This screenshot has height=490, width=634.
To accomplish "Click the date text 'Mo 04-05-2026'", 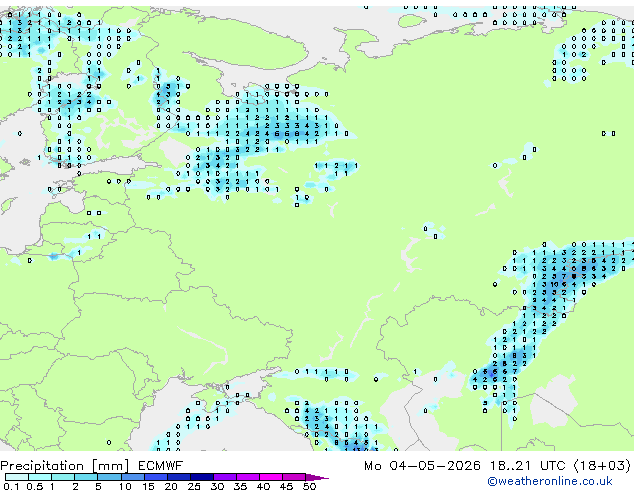I will pos(423,466).
